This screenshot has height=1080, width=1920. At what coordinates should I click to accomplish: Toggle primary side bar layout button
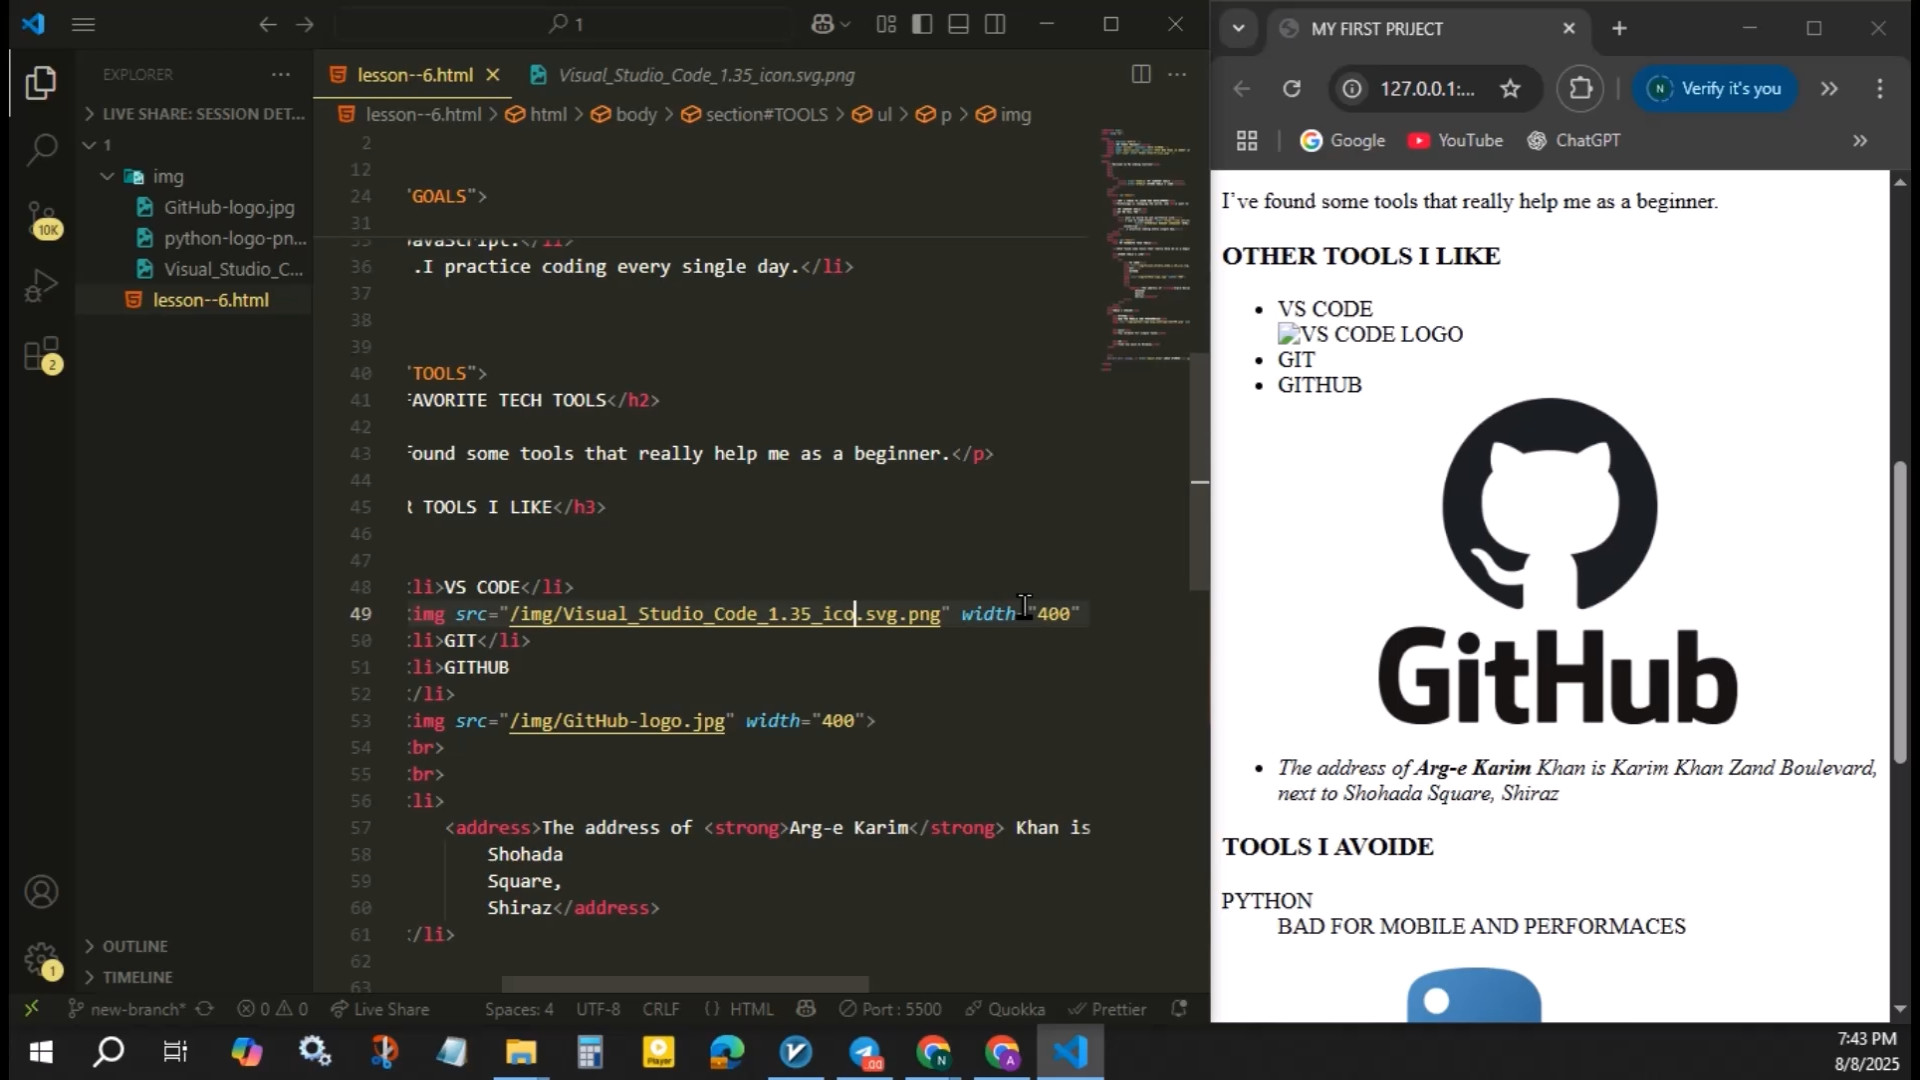tap(922, 24)
